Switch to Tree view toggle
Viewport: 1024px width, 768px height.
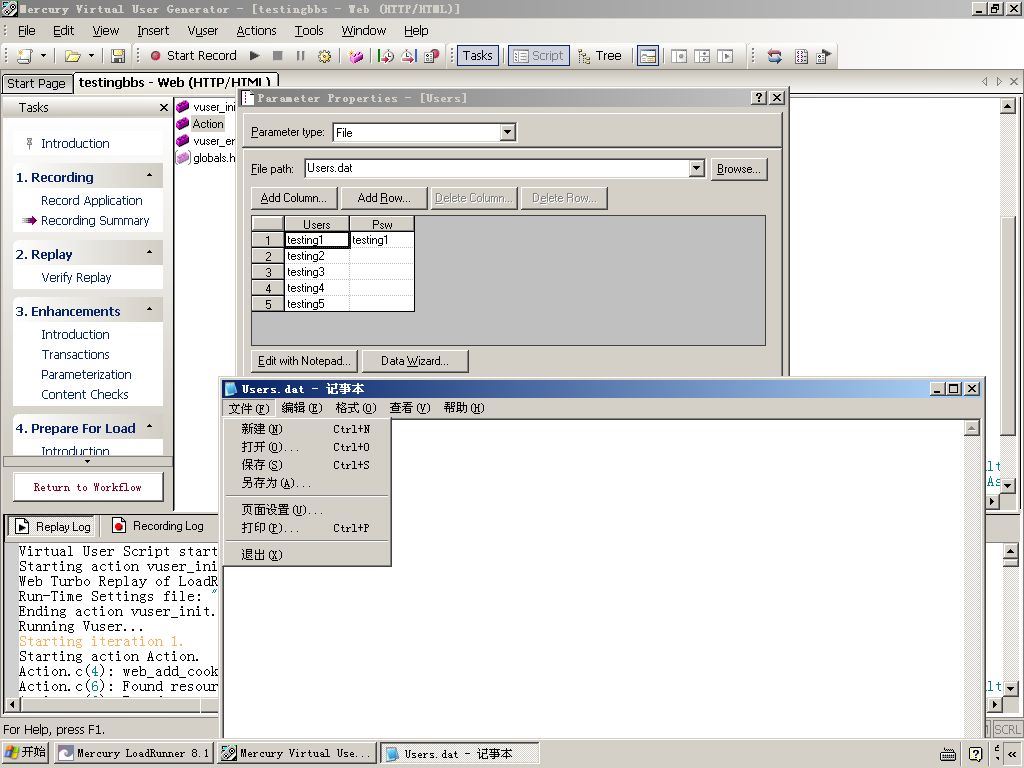point(599,56)
